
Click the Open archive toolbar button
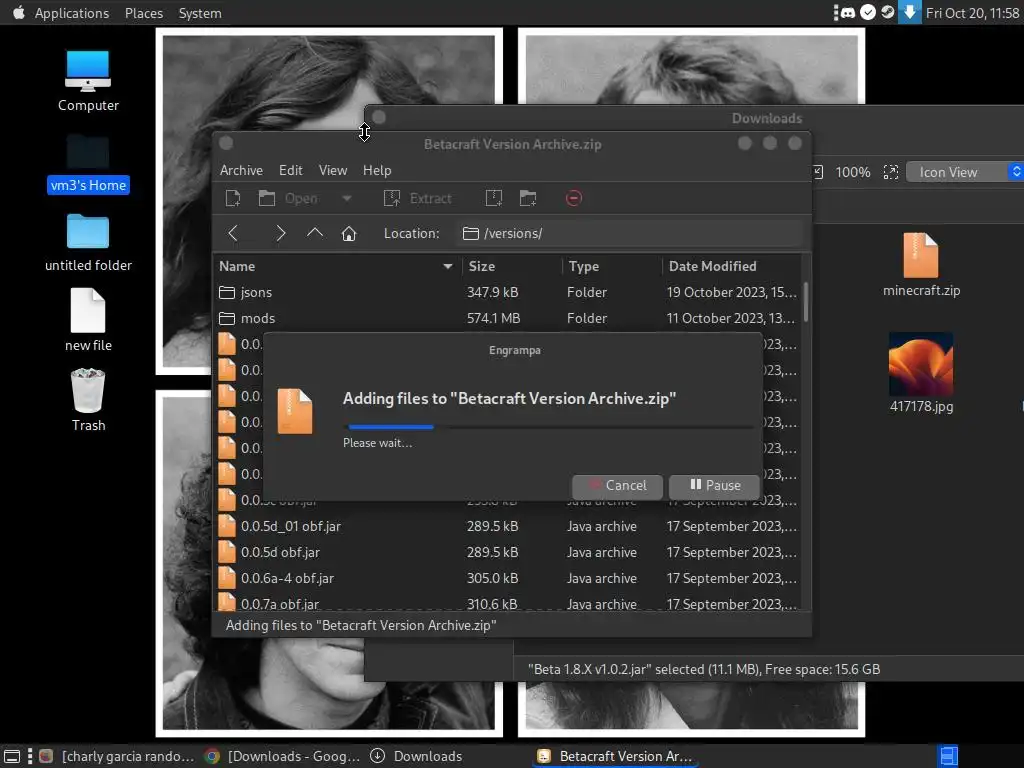[x=288, y=198]
